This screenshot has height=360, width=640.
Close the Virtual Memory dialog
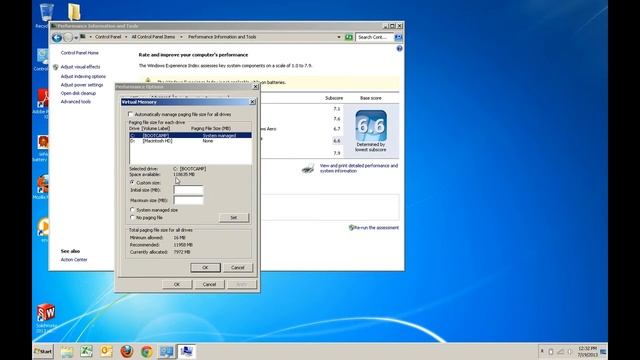(x=252, y=102)
